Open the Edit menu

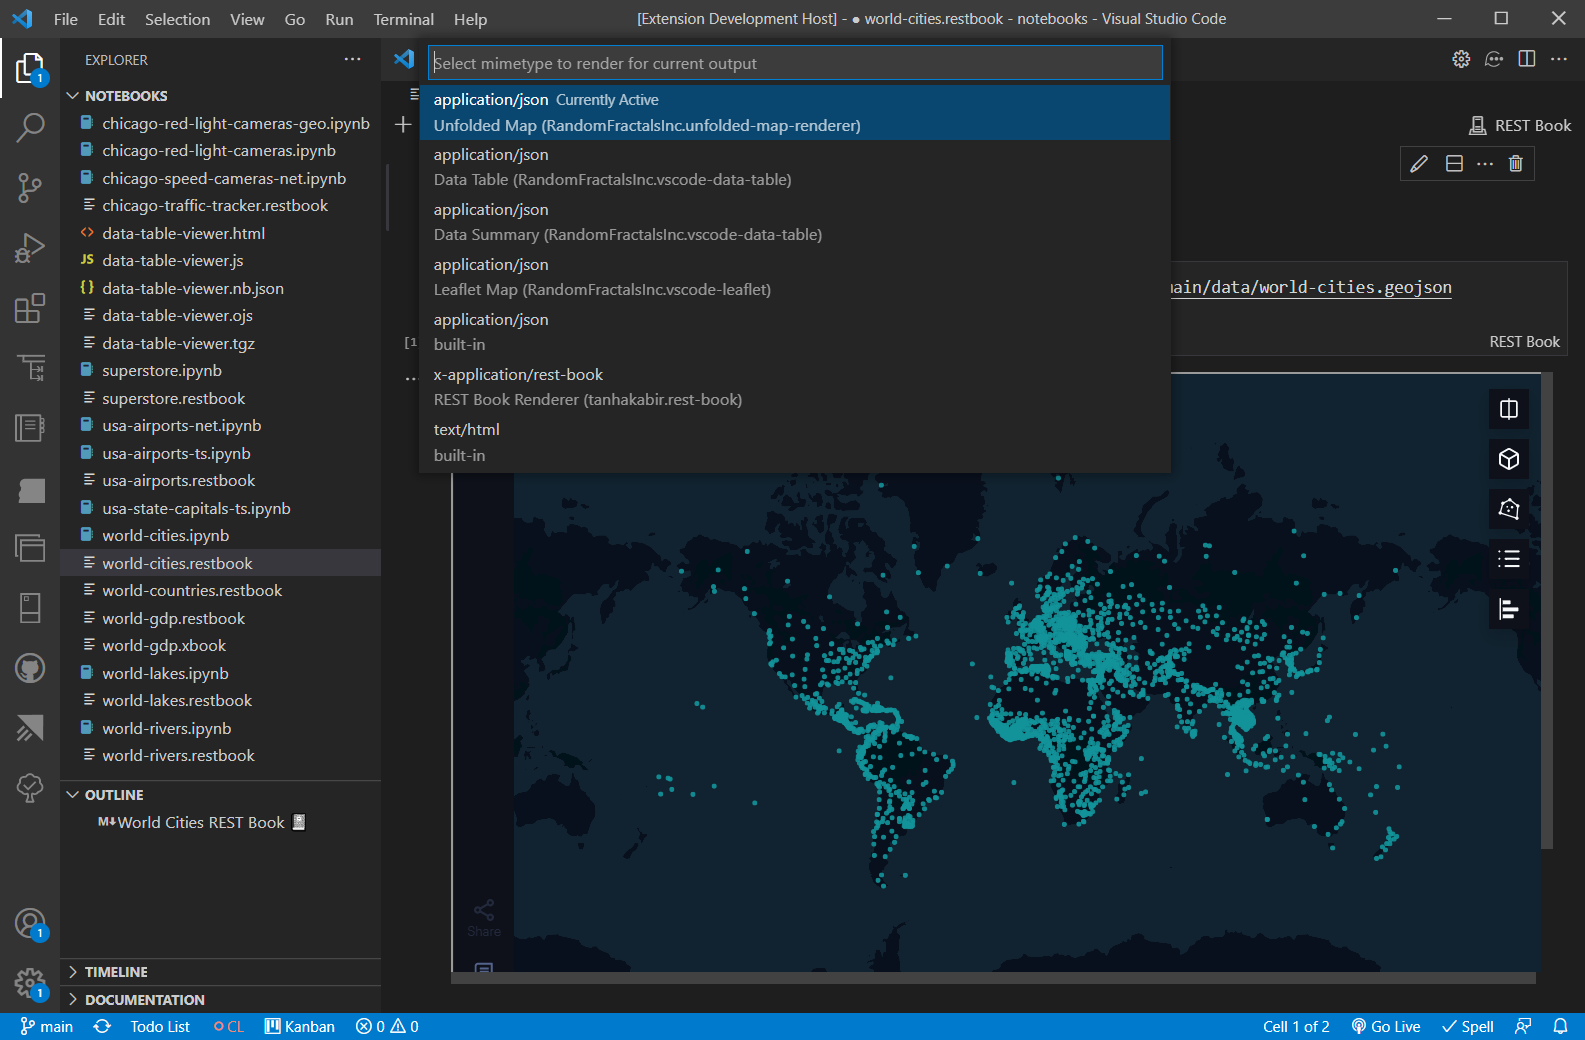click(112, 19)
